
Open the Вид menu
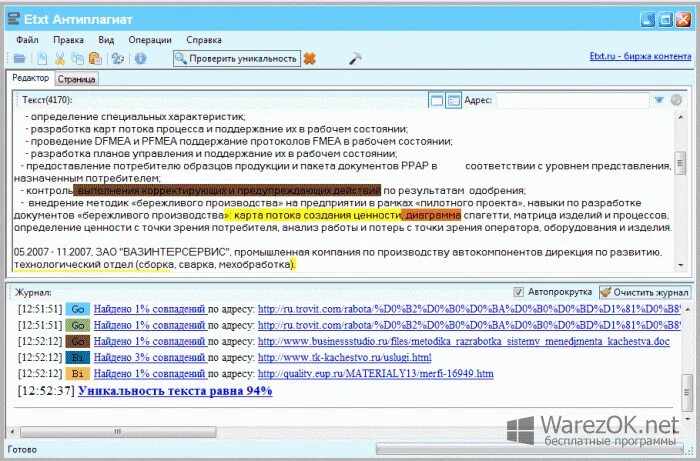tap(106, 40)
